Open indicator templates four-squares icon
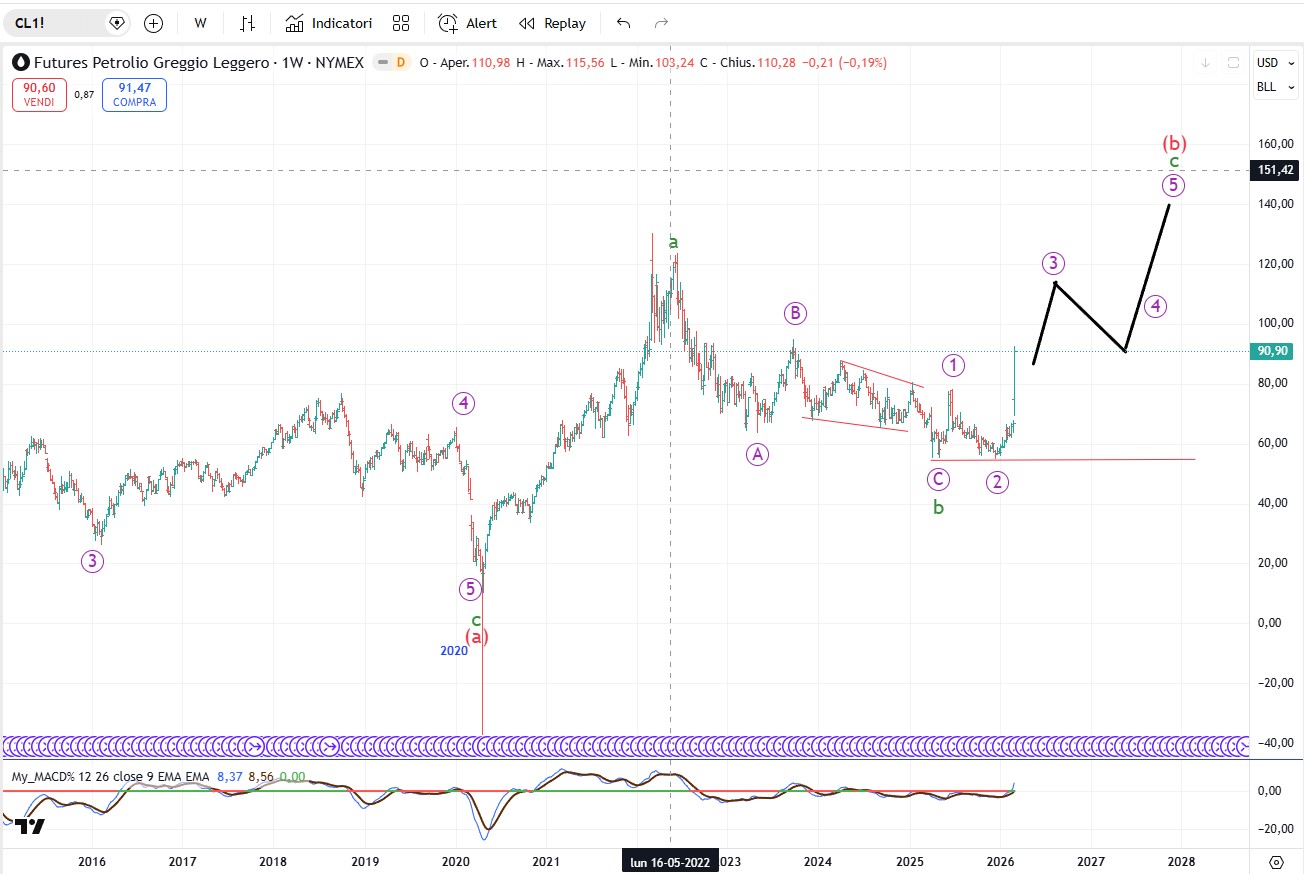Image resolution: width=1304 pixels, height=874 pixels. [x=401, y=23]
